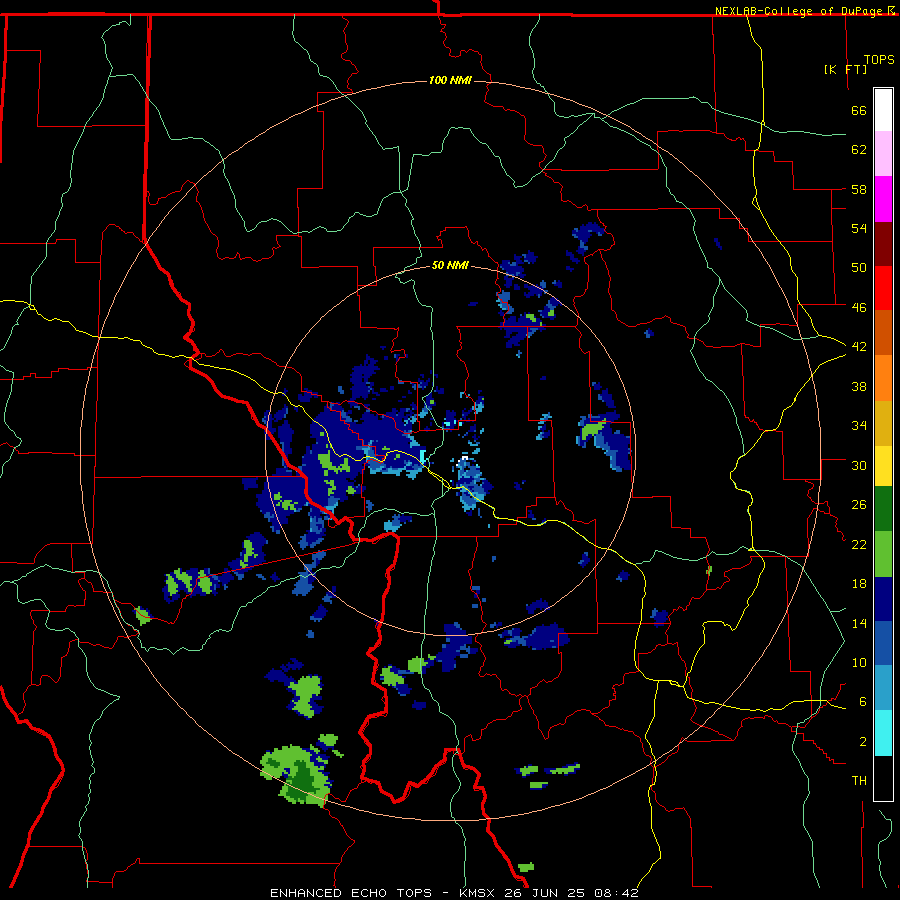The image size is (900, 900).
Task: Pick the navy blue legend swatch
Action: pos(883,599)
